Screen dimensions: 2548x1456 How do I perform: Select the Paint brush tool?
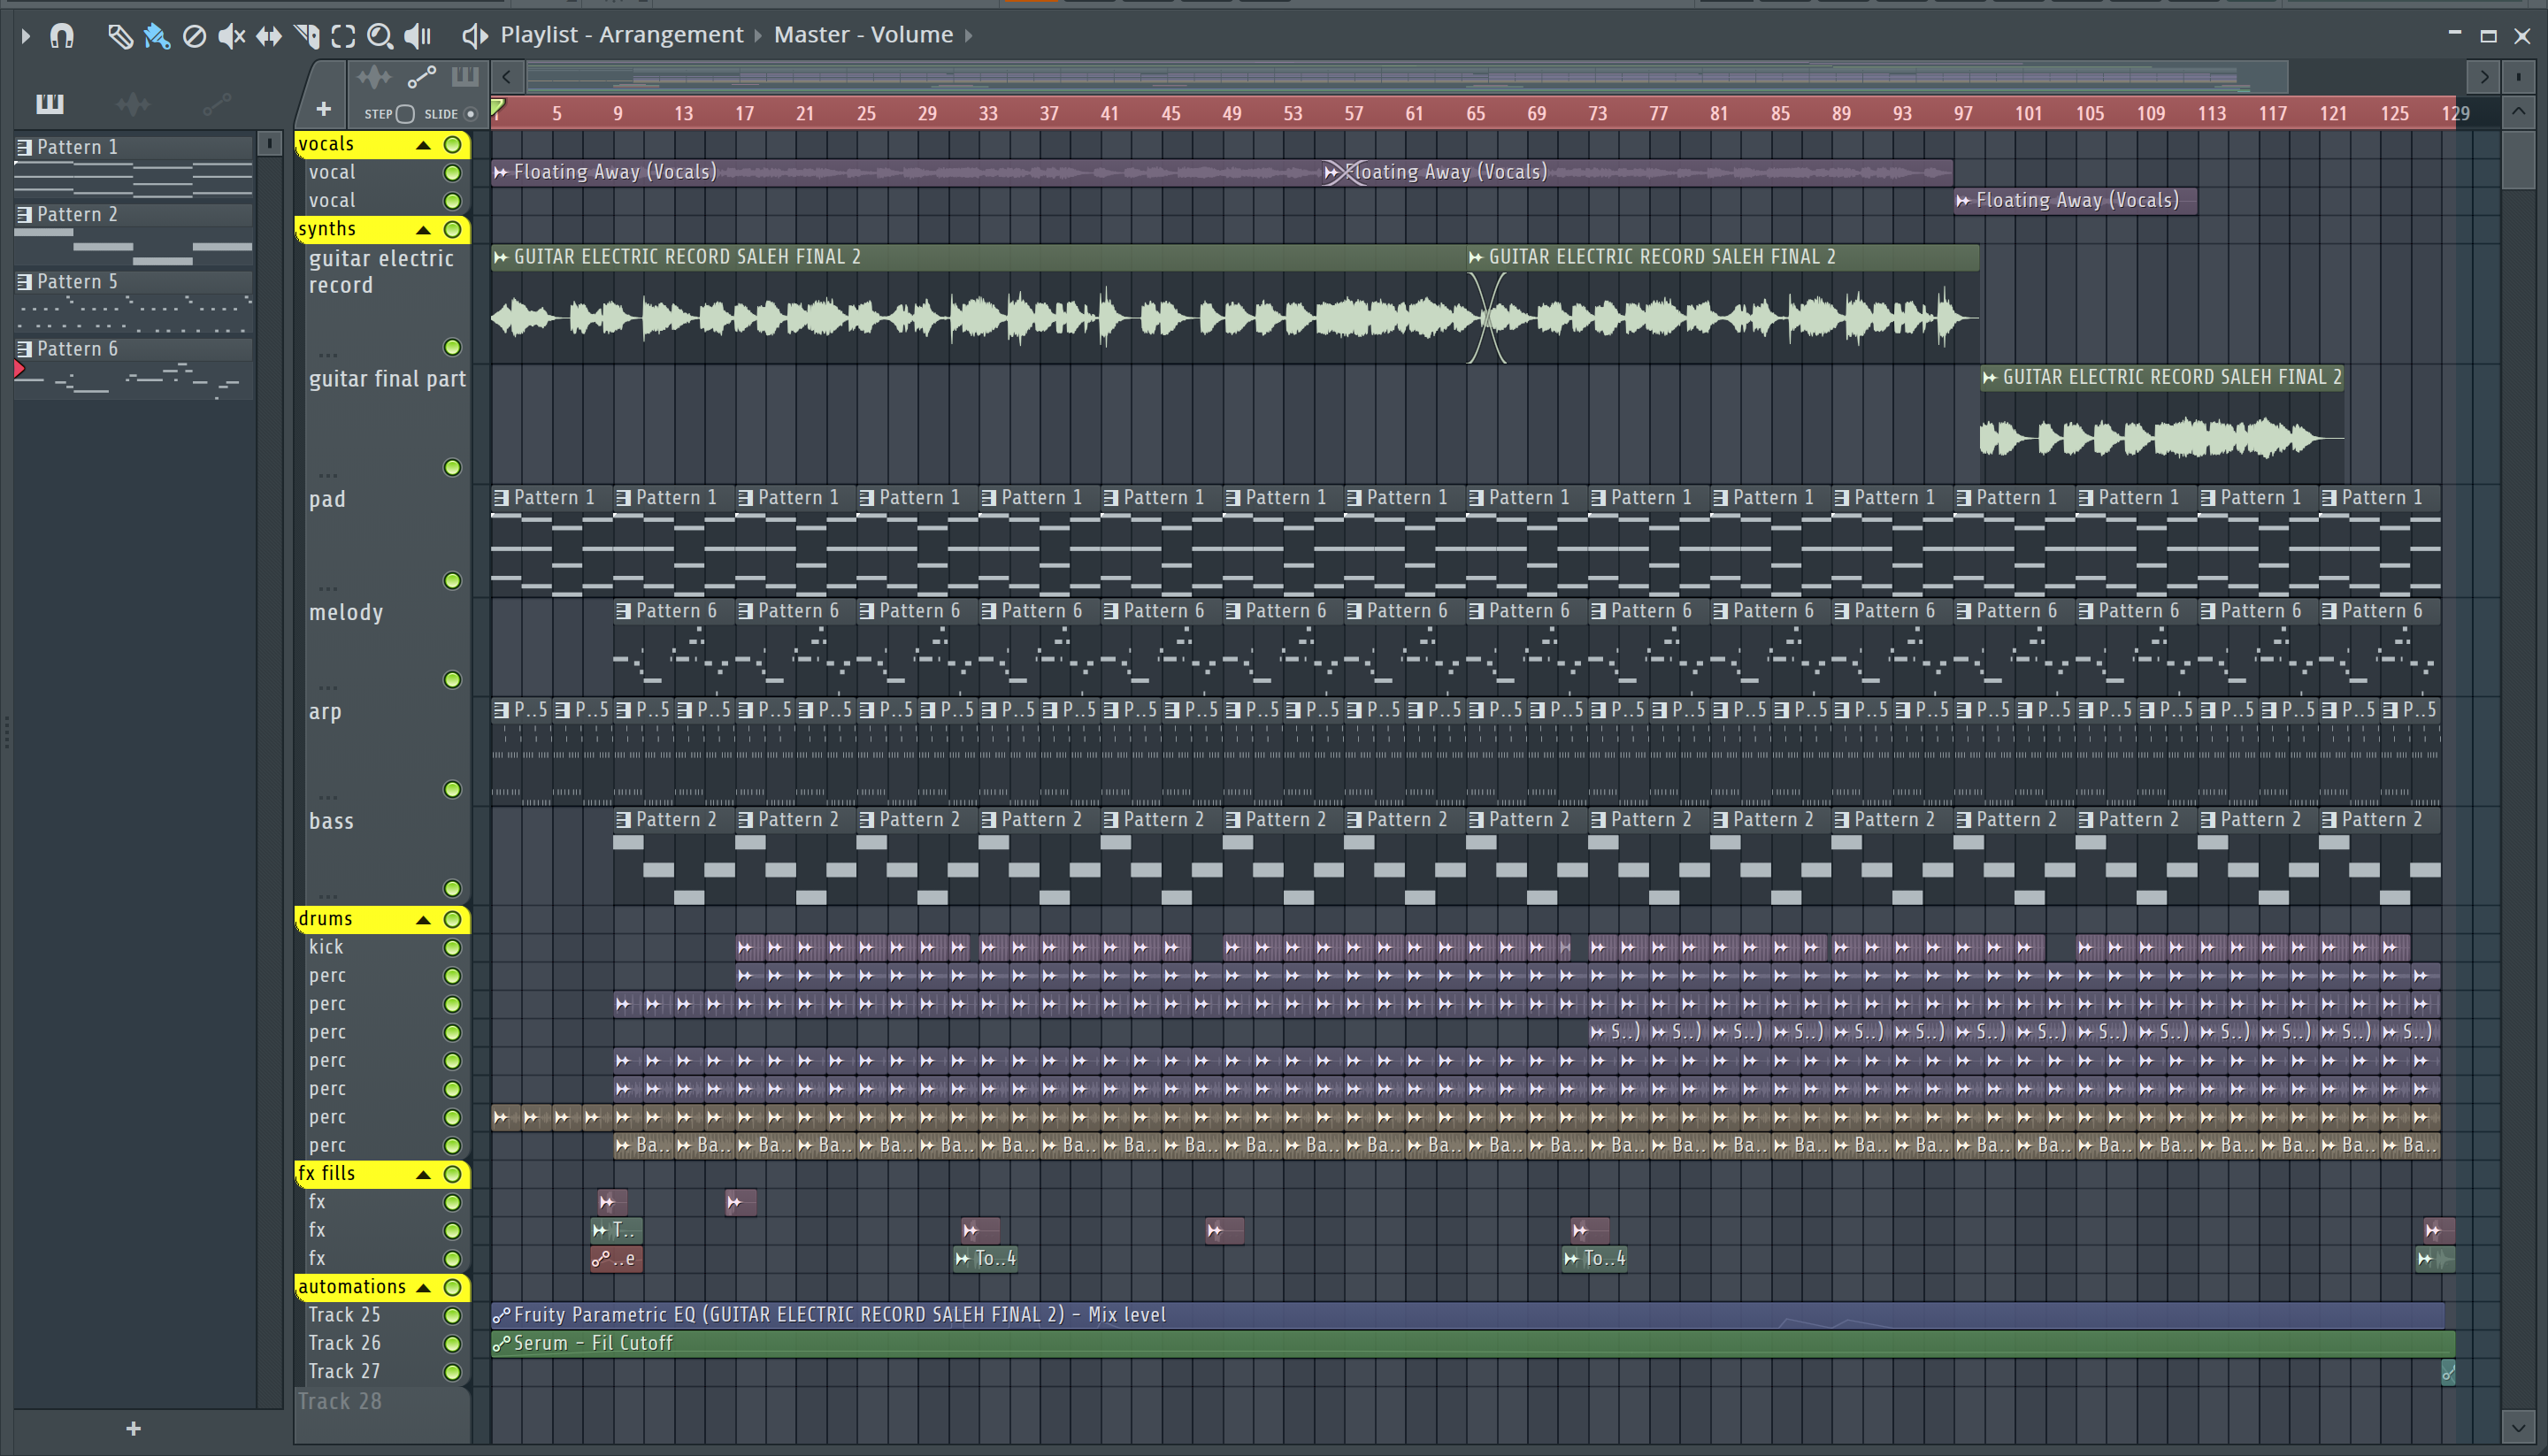click(x=157, y=37)
